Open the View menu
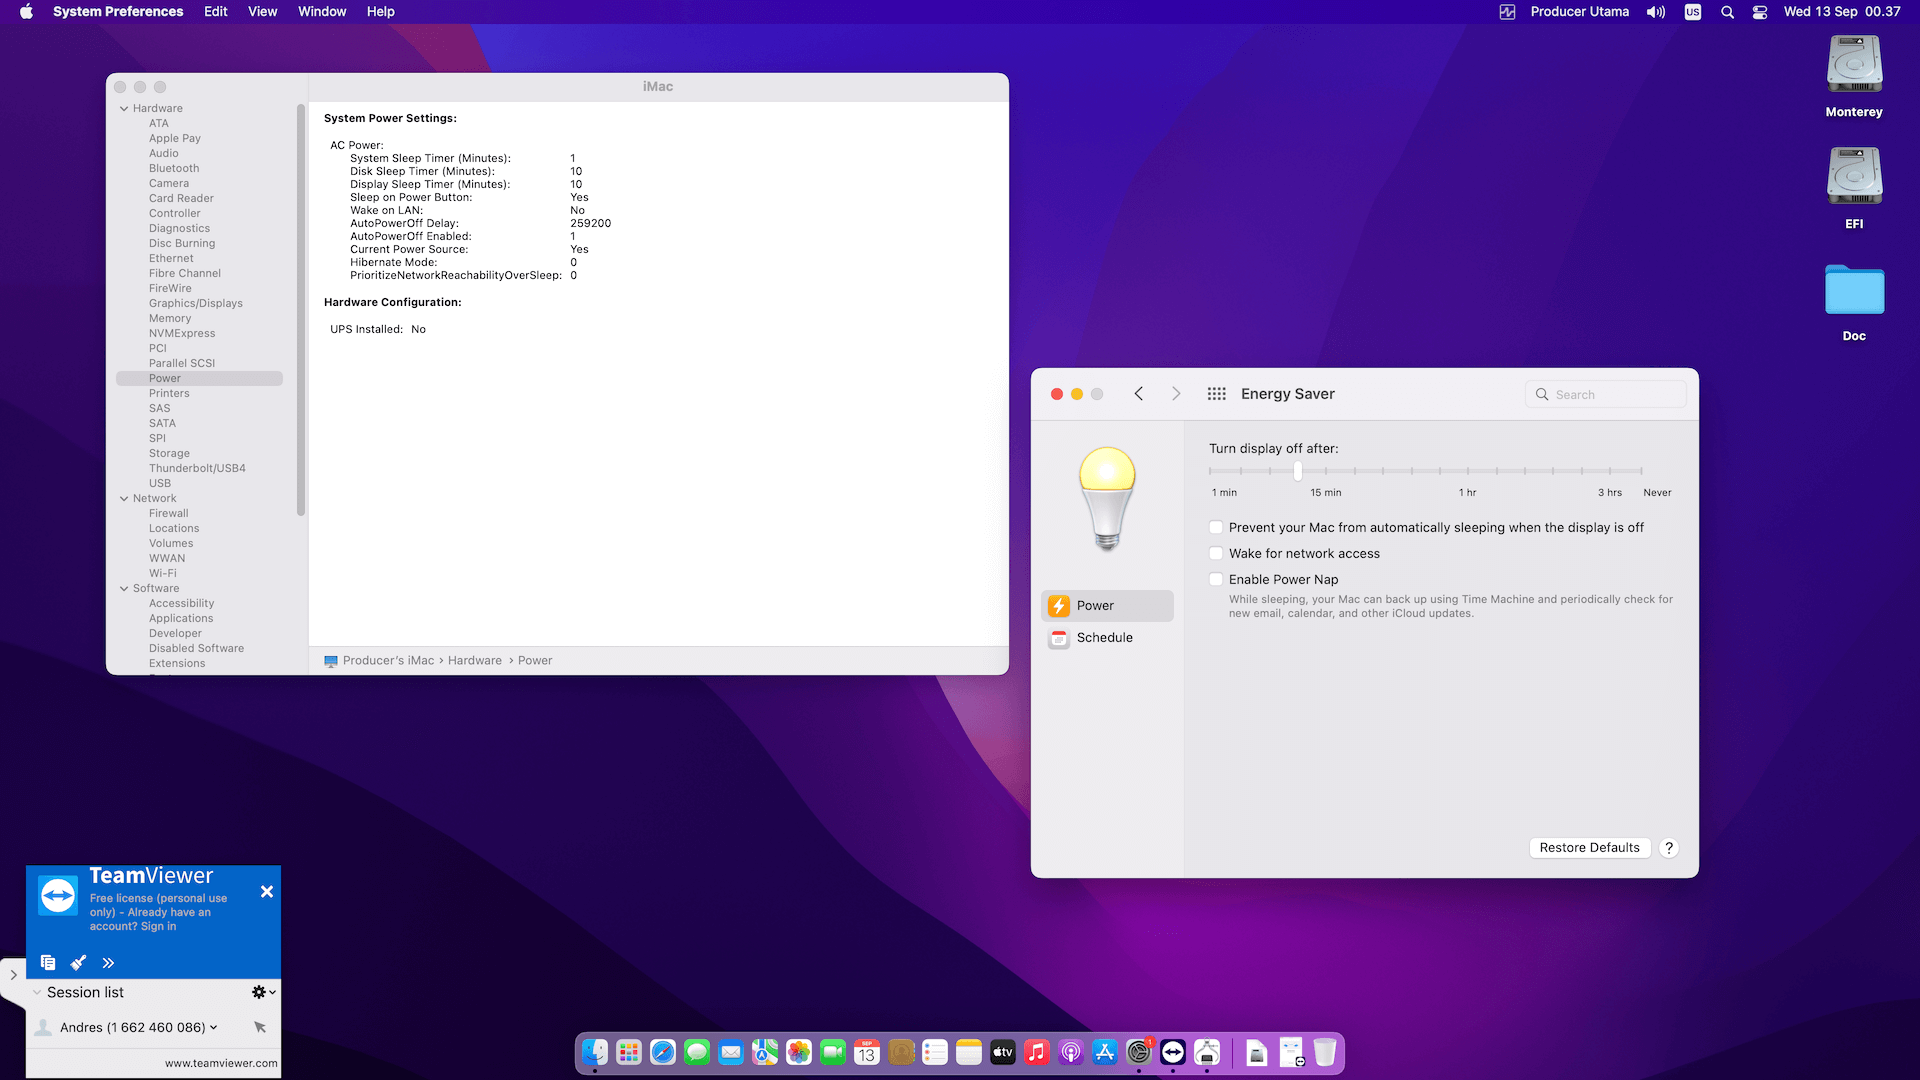This screenshot has width=1920, height=1080. tap(262, 12)
